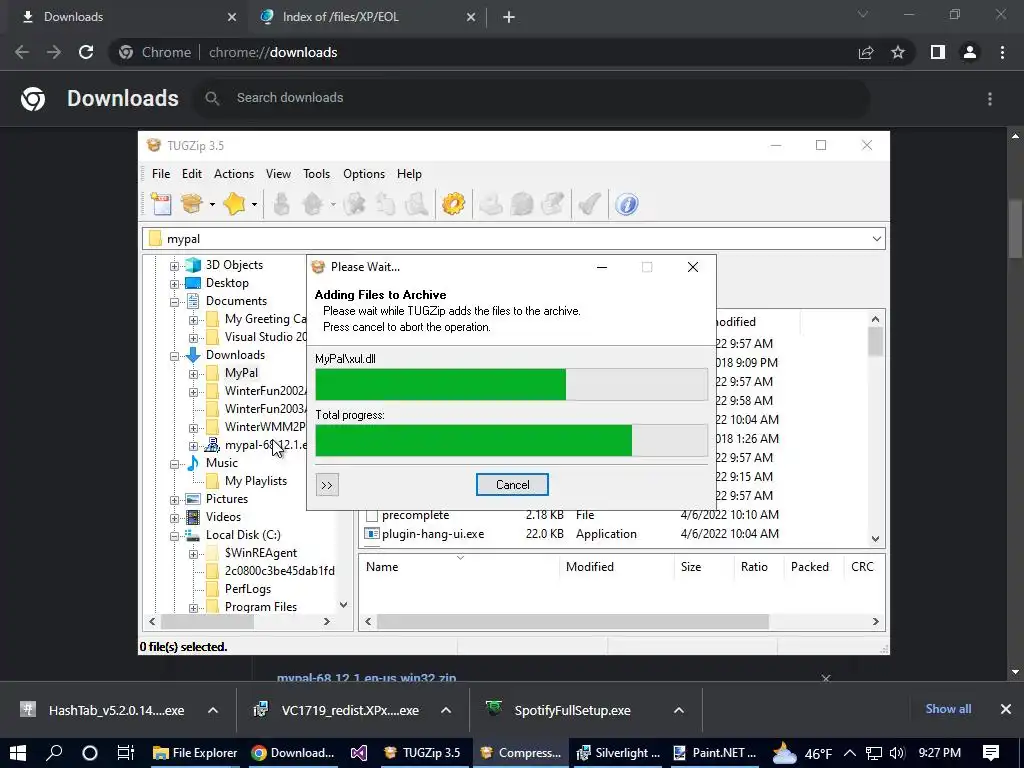Tick the precomplete file checkbox
Image resolution: width=1024 pixels, height=768 pixels.
(x=372, y=516)
